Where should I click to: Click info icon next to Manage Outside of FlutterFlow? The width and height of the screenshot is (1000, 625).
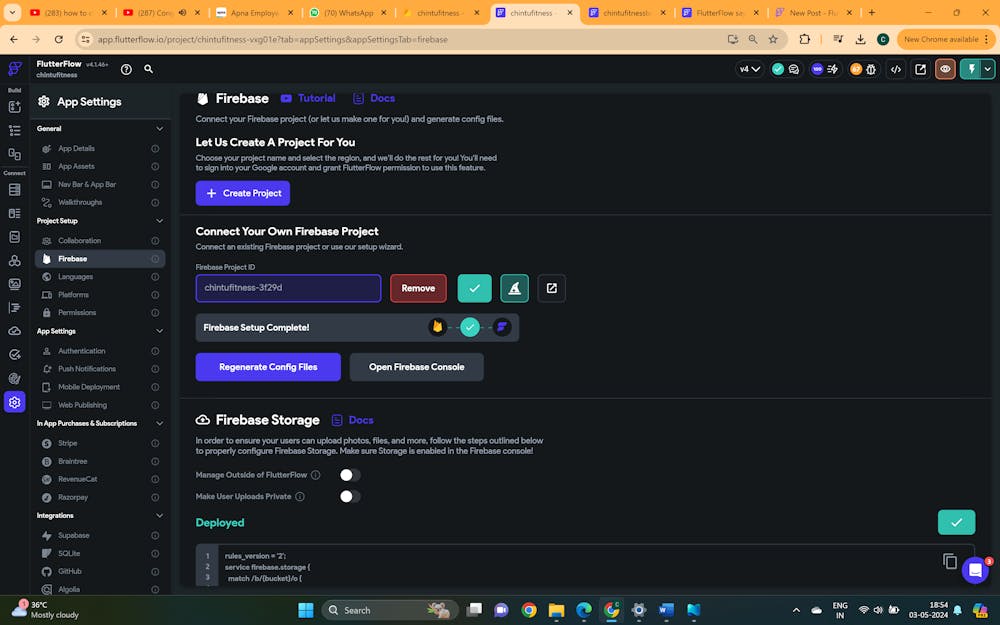(x=316, y=475)
